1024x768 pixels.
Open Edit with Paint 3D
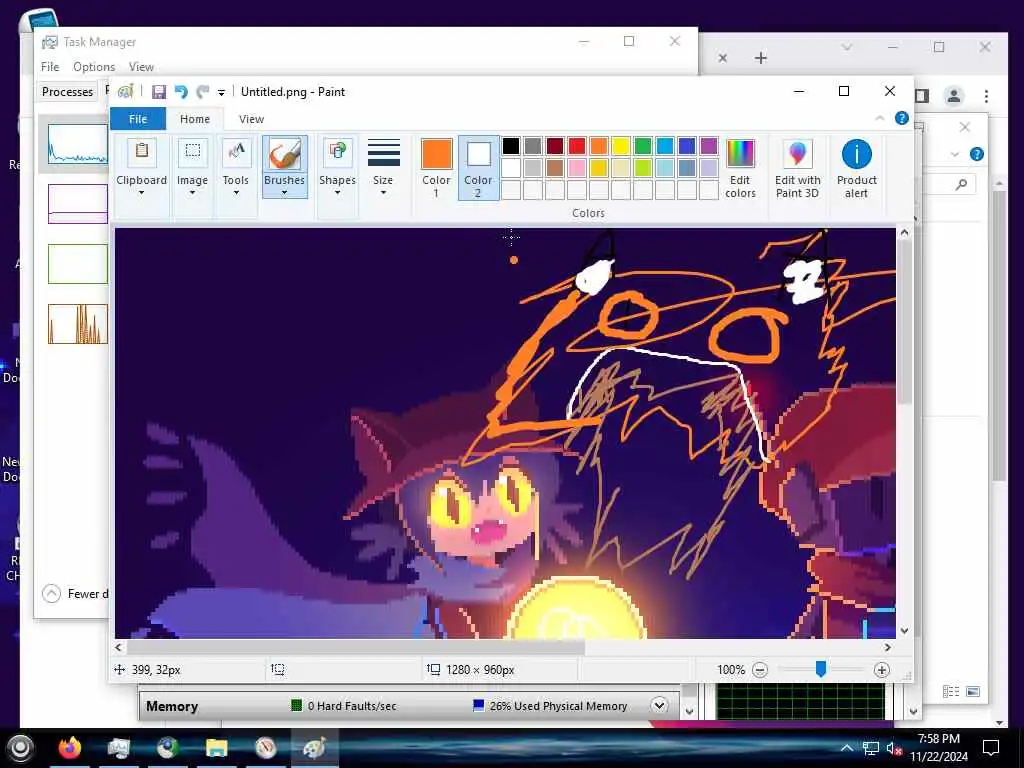coord(797,168)
